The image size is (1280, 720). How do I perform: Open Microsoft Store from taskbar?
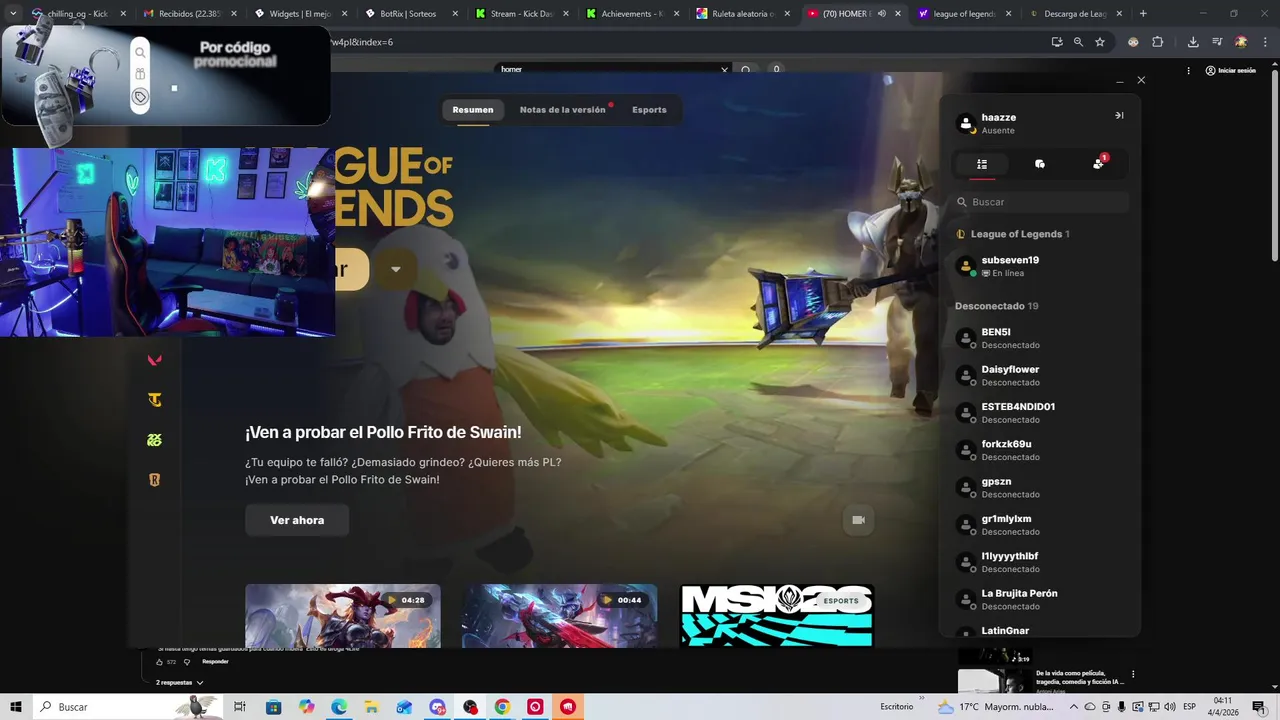[273, 707]
